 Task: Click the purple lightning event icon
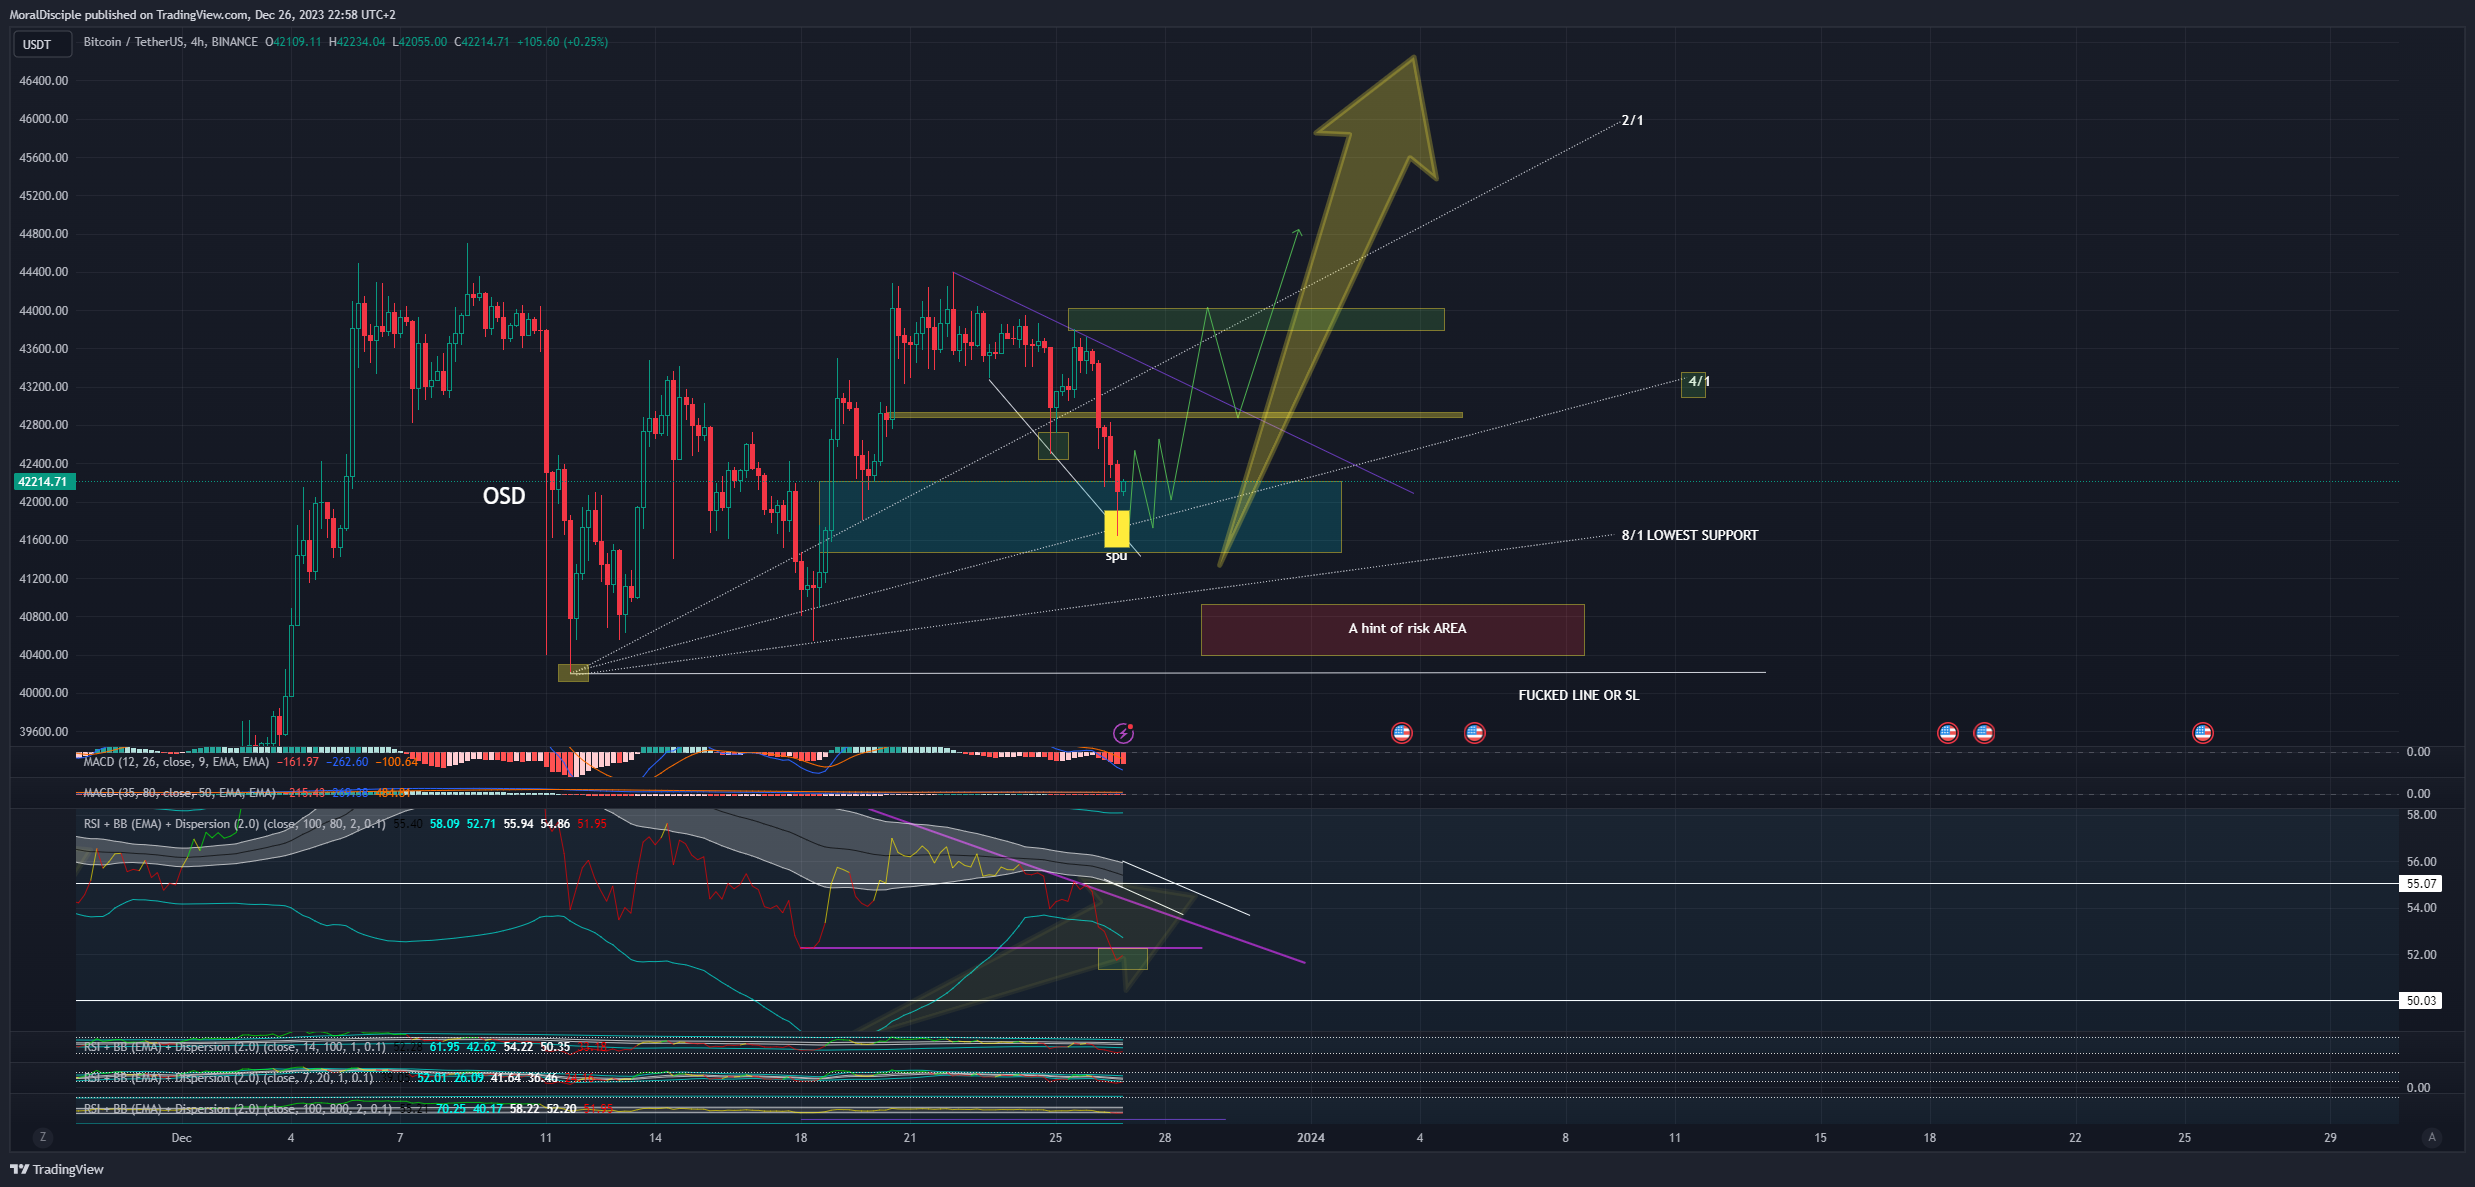coord(1123,733)
